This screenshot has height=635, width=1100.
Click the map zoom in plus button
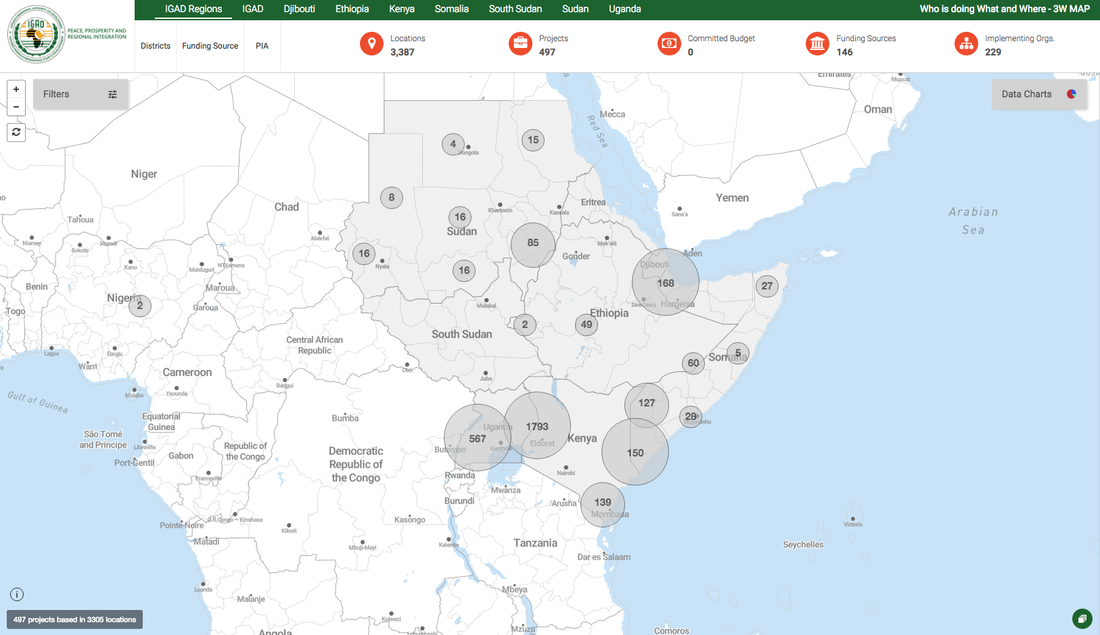click(16, 89)
